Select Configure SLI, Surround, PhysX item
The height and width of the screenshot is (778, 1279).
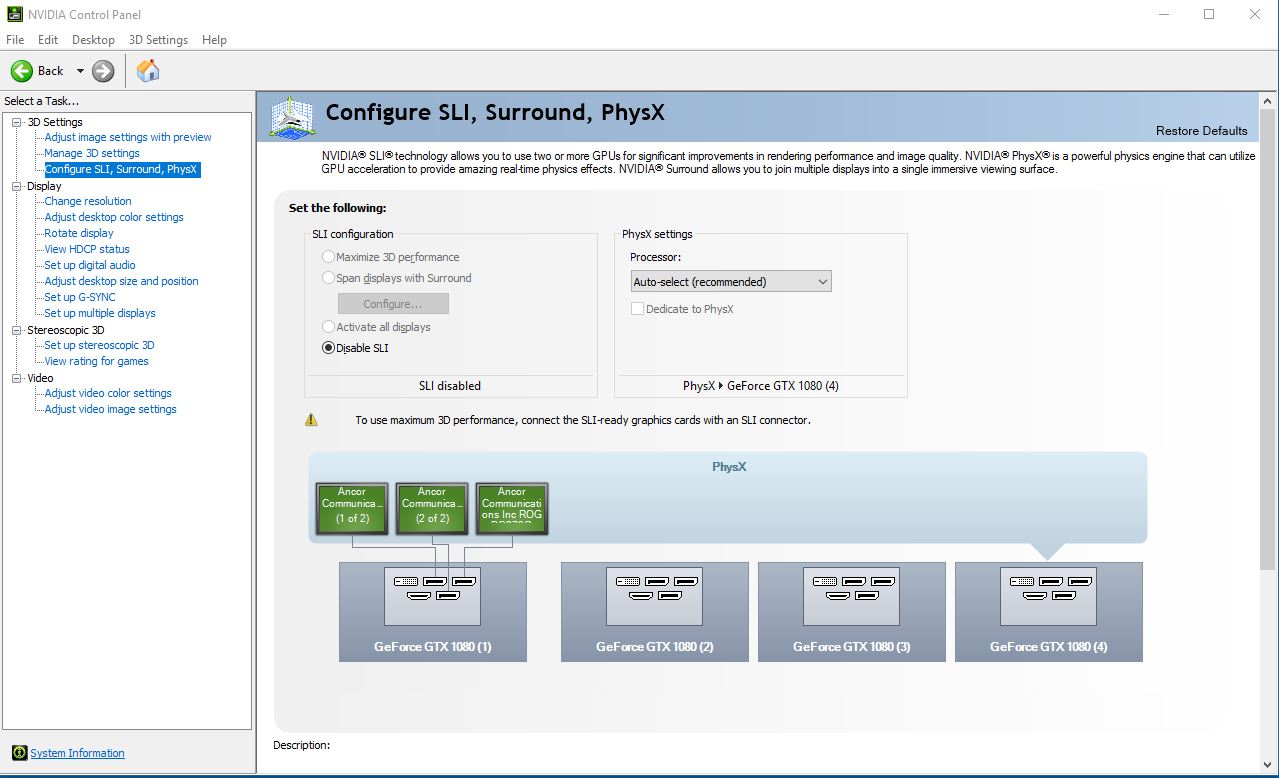point(121,169)
